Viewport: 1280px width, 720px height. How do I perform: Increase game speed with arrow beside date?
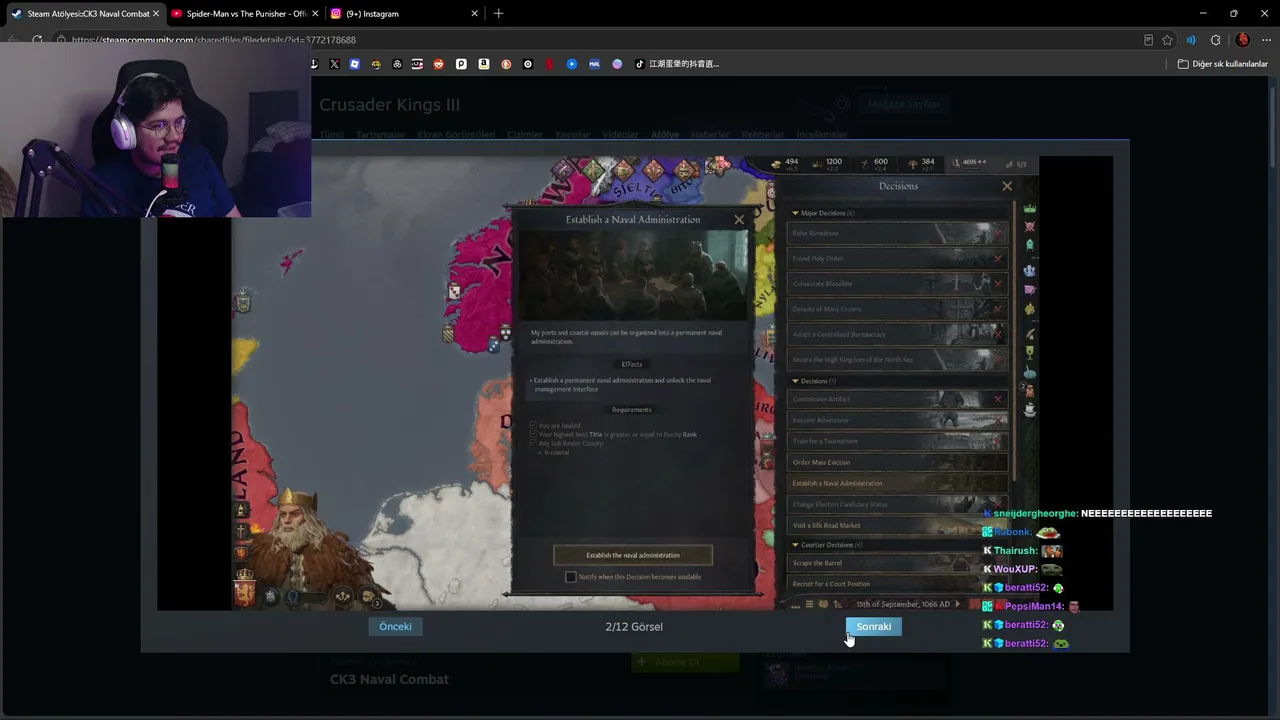(x=958, y=605)
